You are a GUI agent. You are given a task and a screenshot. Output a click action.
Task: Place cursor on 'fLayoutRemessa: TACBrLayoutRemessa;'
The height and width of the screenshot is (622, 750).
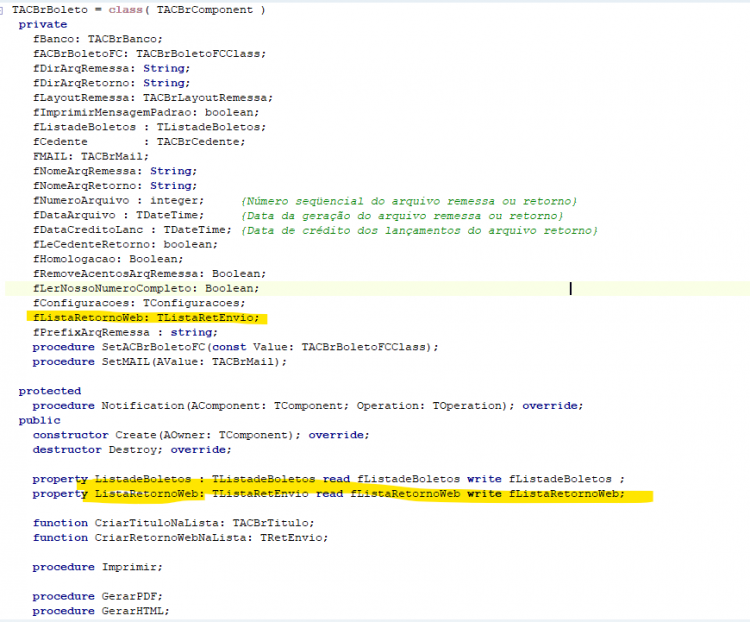(x=153, y=98)
